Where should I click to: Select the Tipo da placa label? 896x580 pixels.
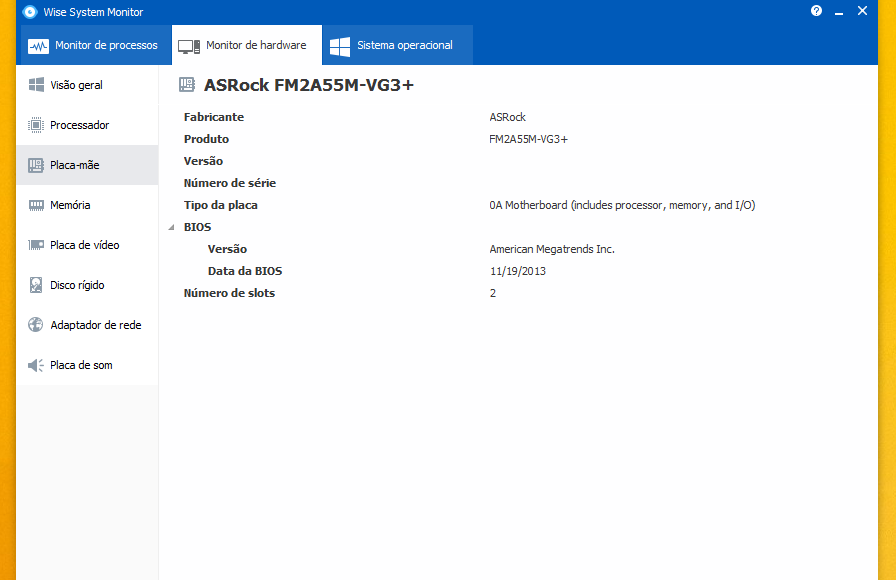click(x=221, y=205)
